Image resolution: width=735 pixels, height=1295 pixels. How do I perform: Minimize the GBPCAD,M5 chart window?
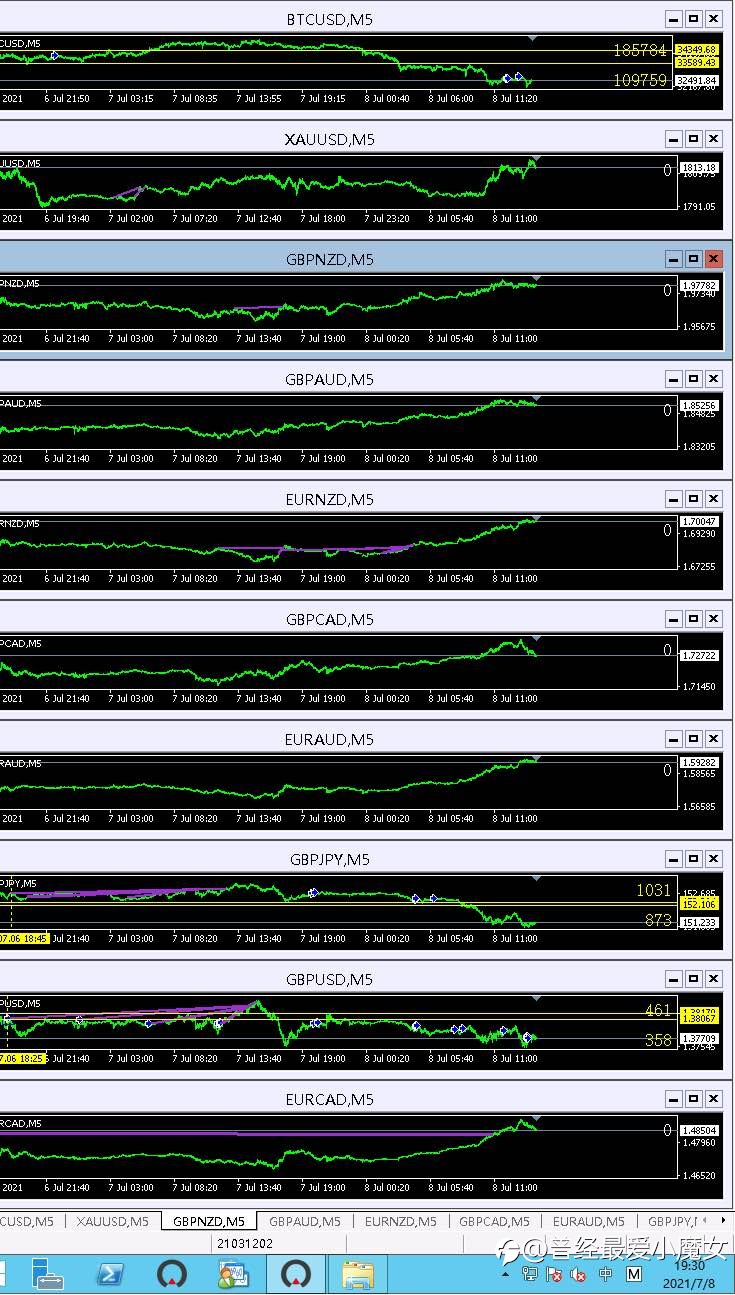(x=673, y=619)
